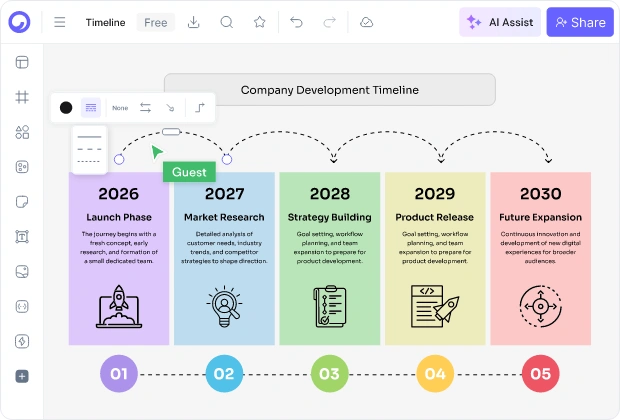Click connector start handle above 2026

119,159
